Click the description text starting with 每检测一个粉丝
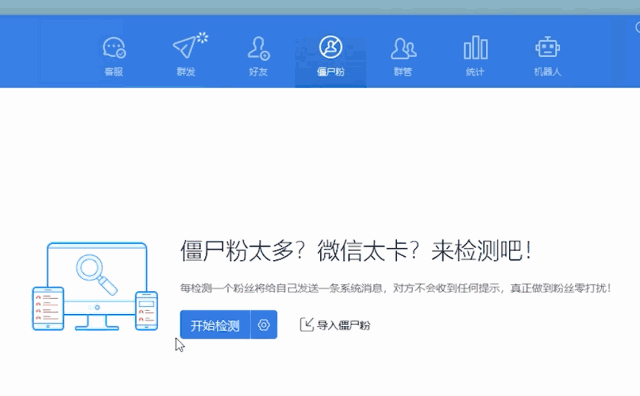The width and height of the screenshot is (640, 396). [x=396, y=288]
